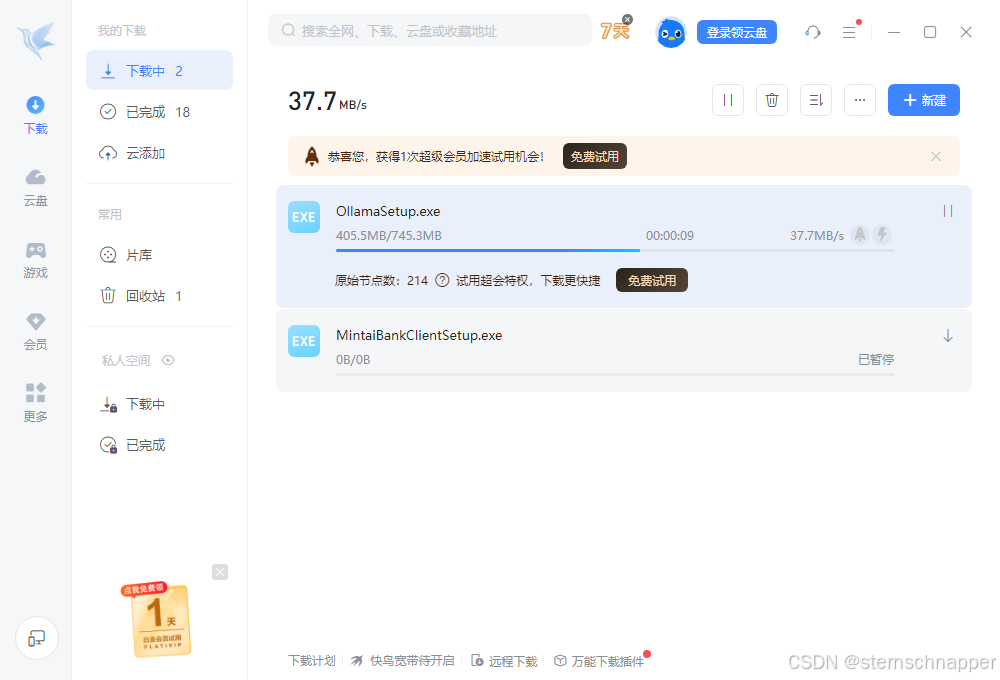Click 登录领云盘 login button

(x=737, y=32)
